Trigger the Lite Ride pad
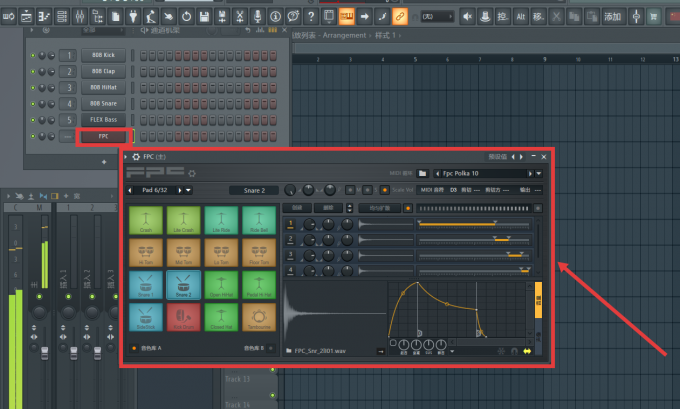This screenshot has height=409, width=680. point(221,220)
